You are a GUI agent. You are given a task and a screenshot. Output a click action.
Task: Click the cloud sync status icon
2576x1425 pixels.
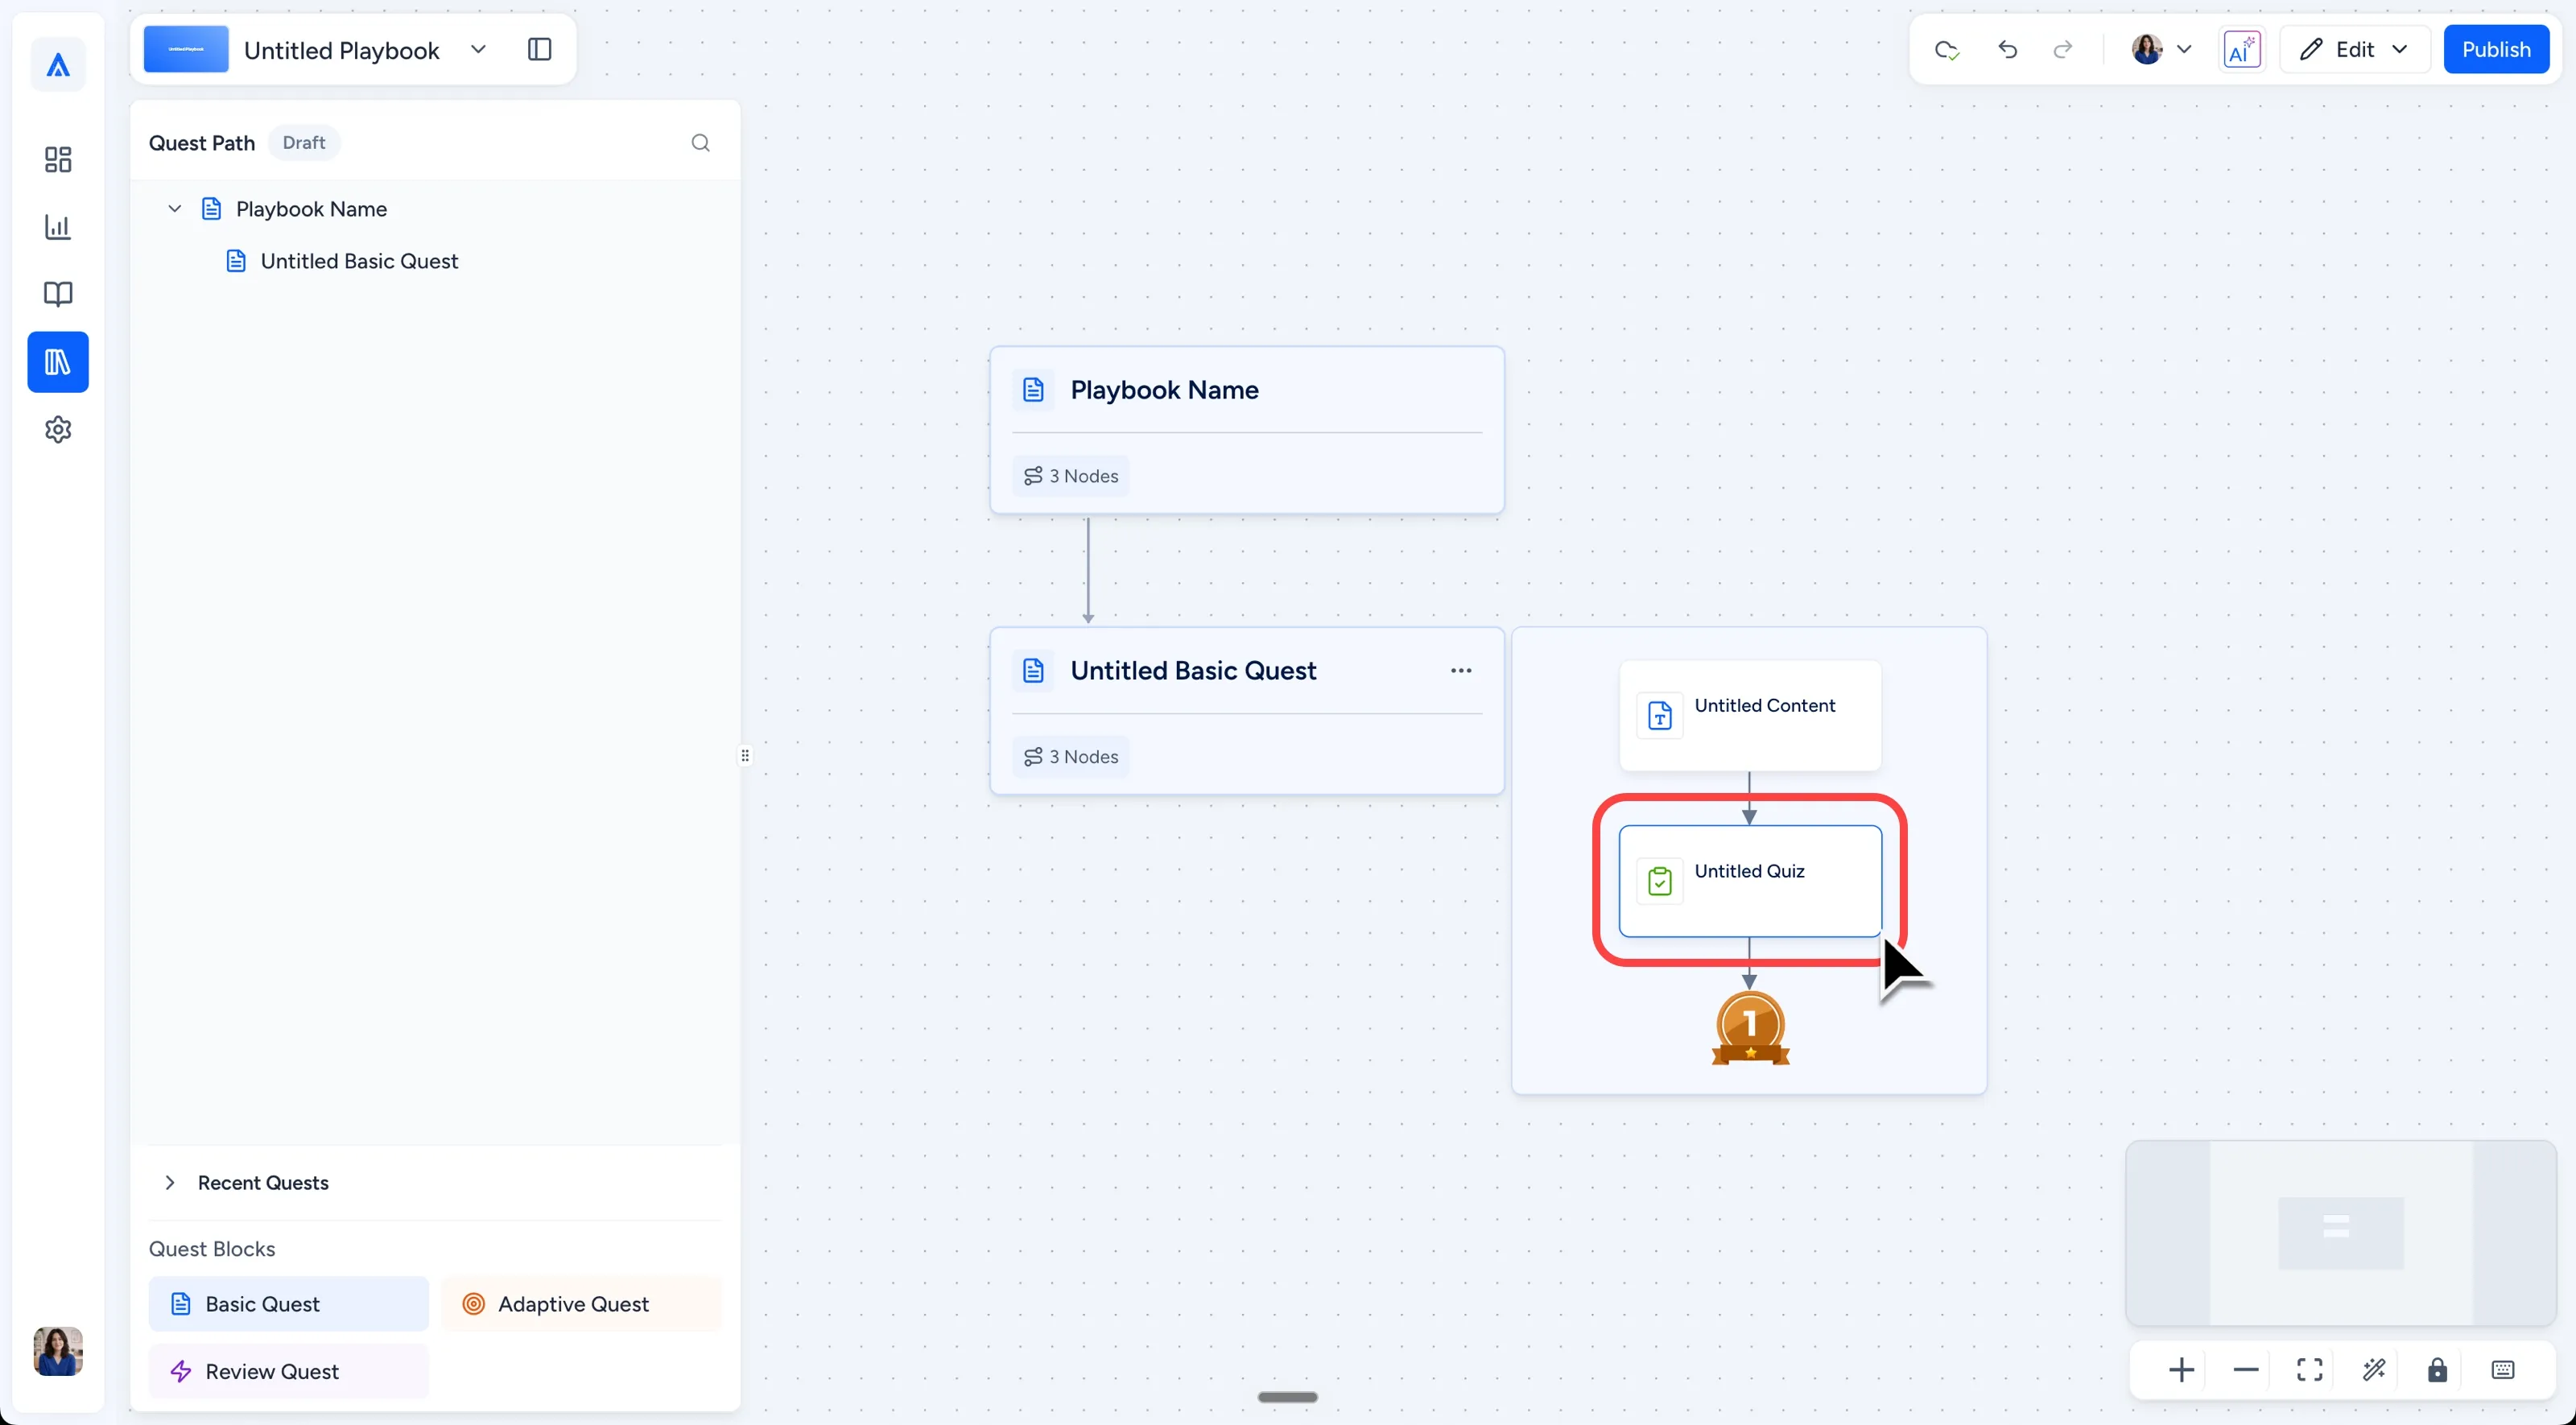tap(1946, 49)
